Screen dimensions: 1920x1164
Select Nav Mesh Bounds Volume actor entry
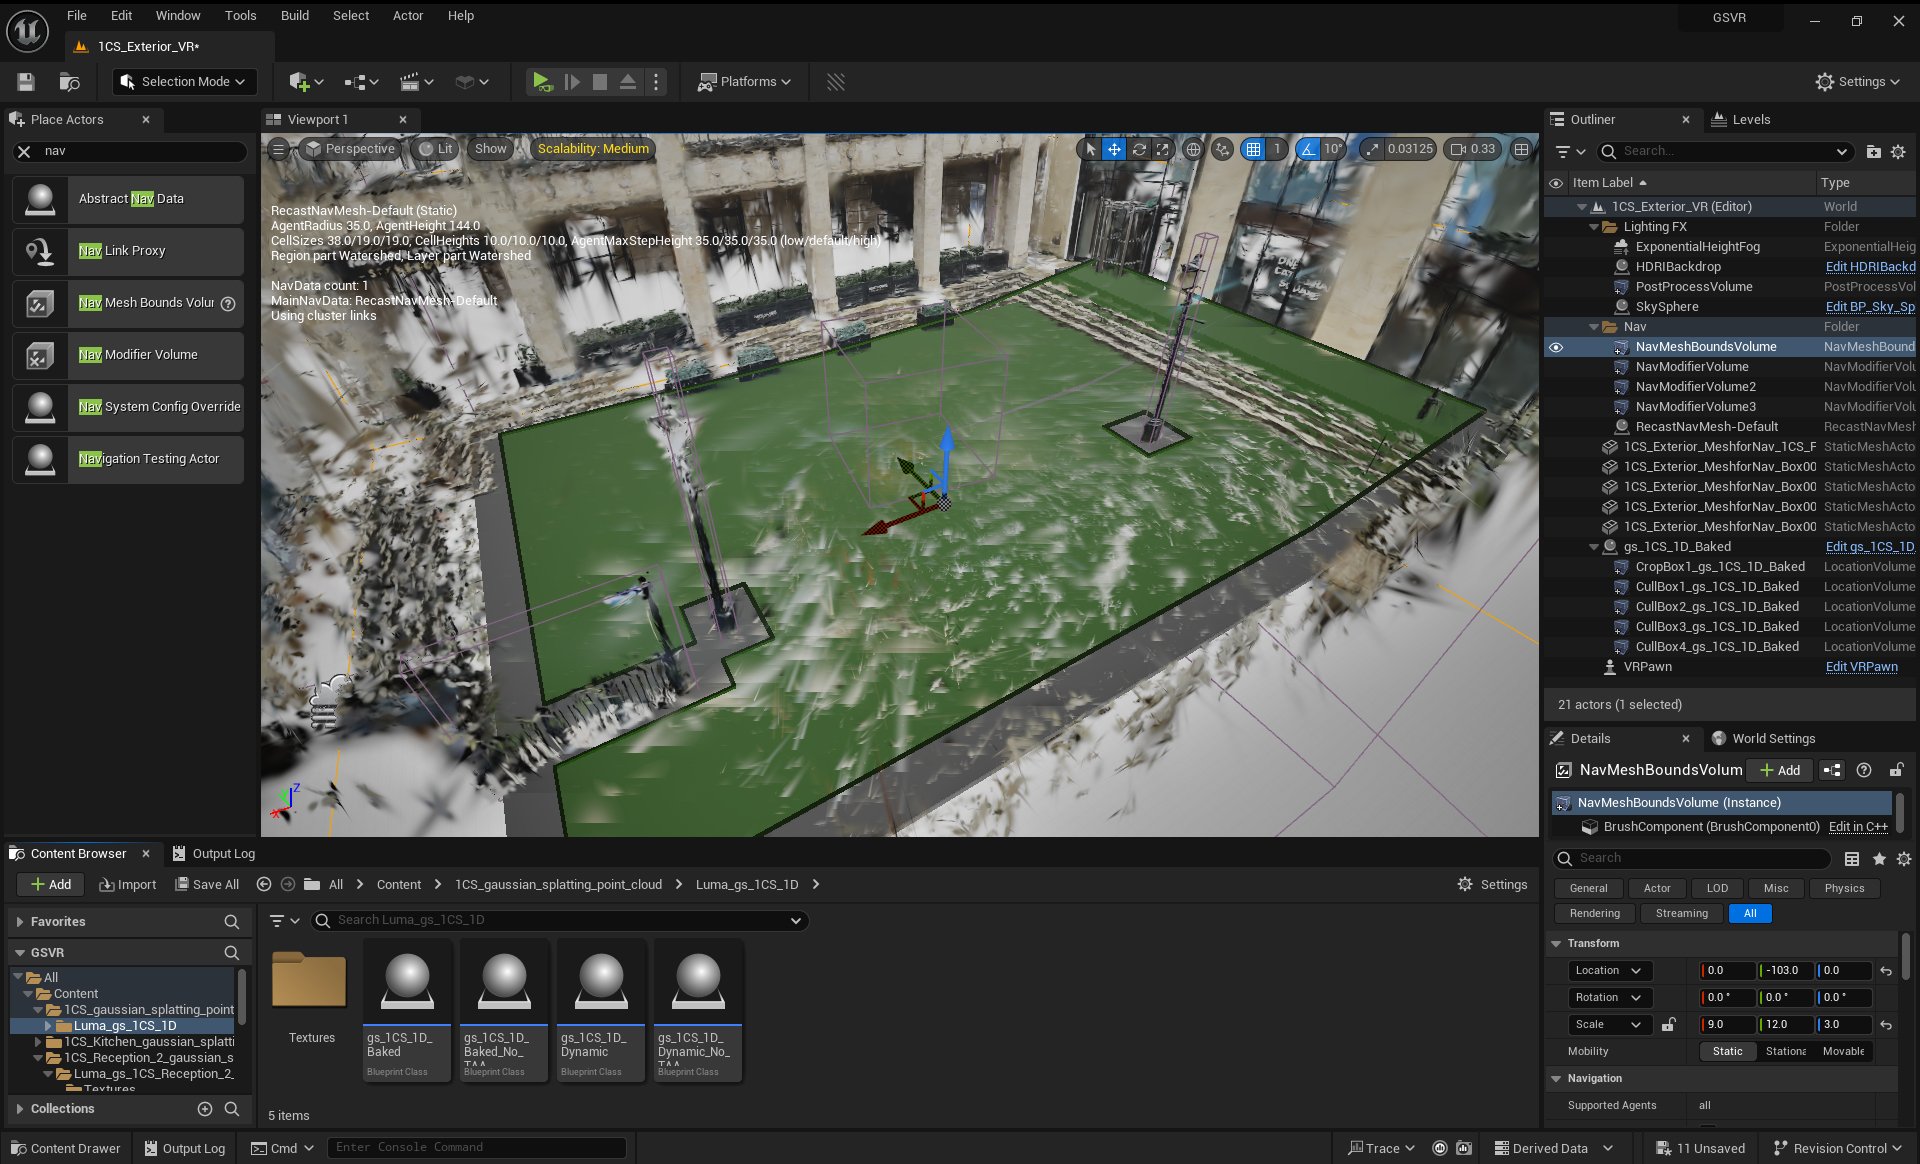128,303
